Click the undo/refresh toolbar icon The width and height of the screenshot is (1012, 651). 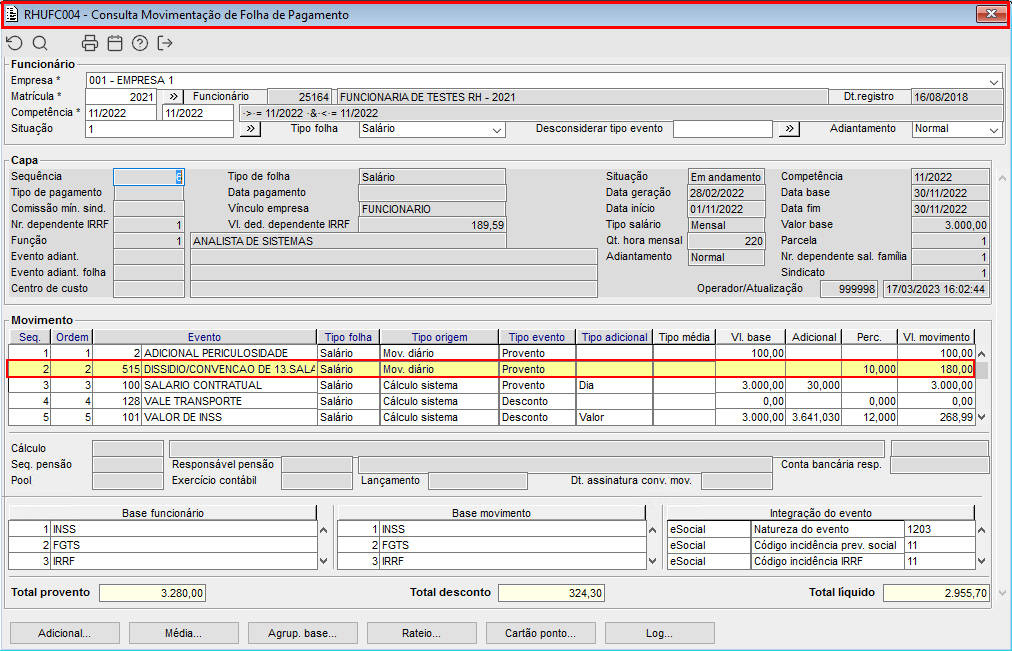(14, 43)
